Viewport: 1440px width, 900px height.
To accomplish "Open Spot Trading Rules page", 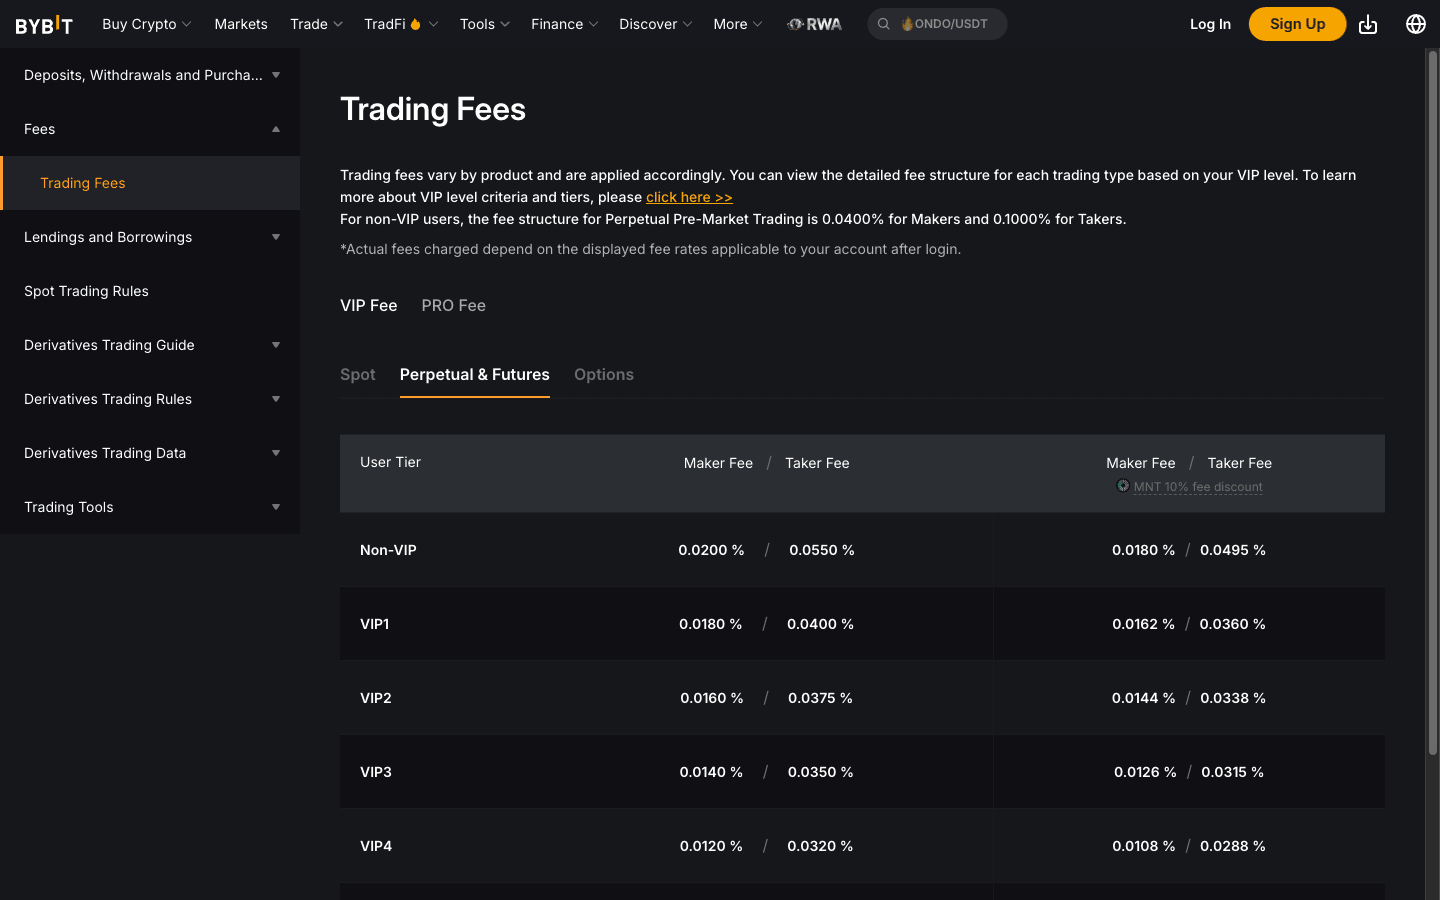I will click(x=150, y=291).
